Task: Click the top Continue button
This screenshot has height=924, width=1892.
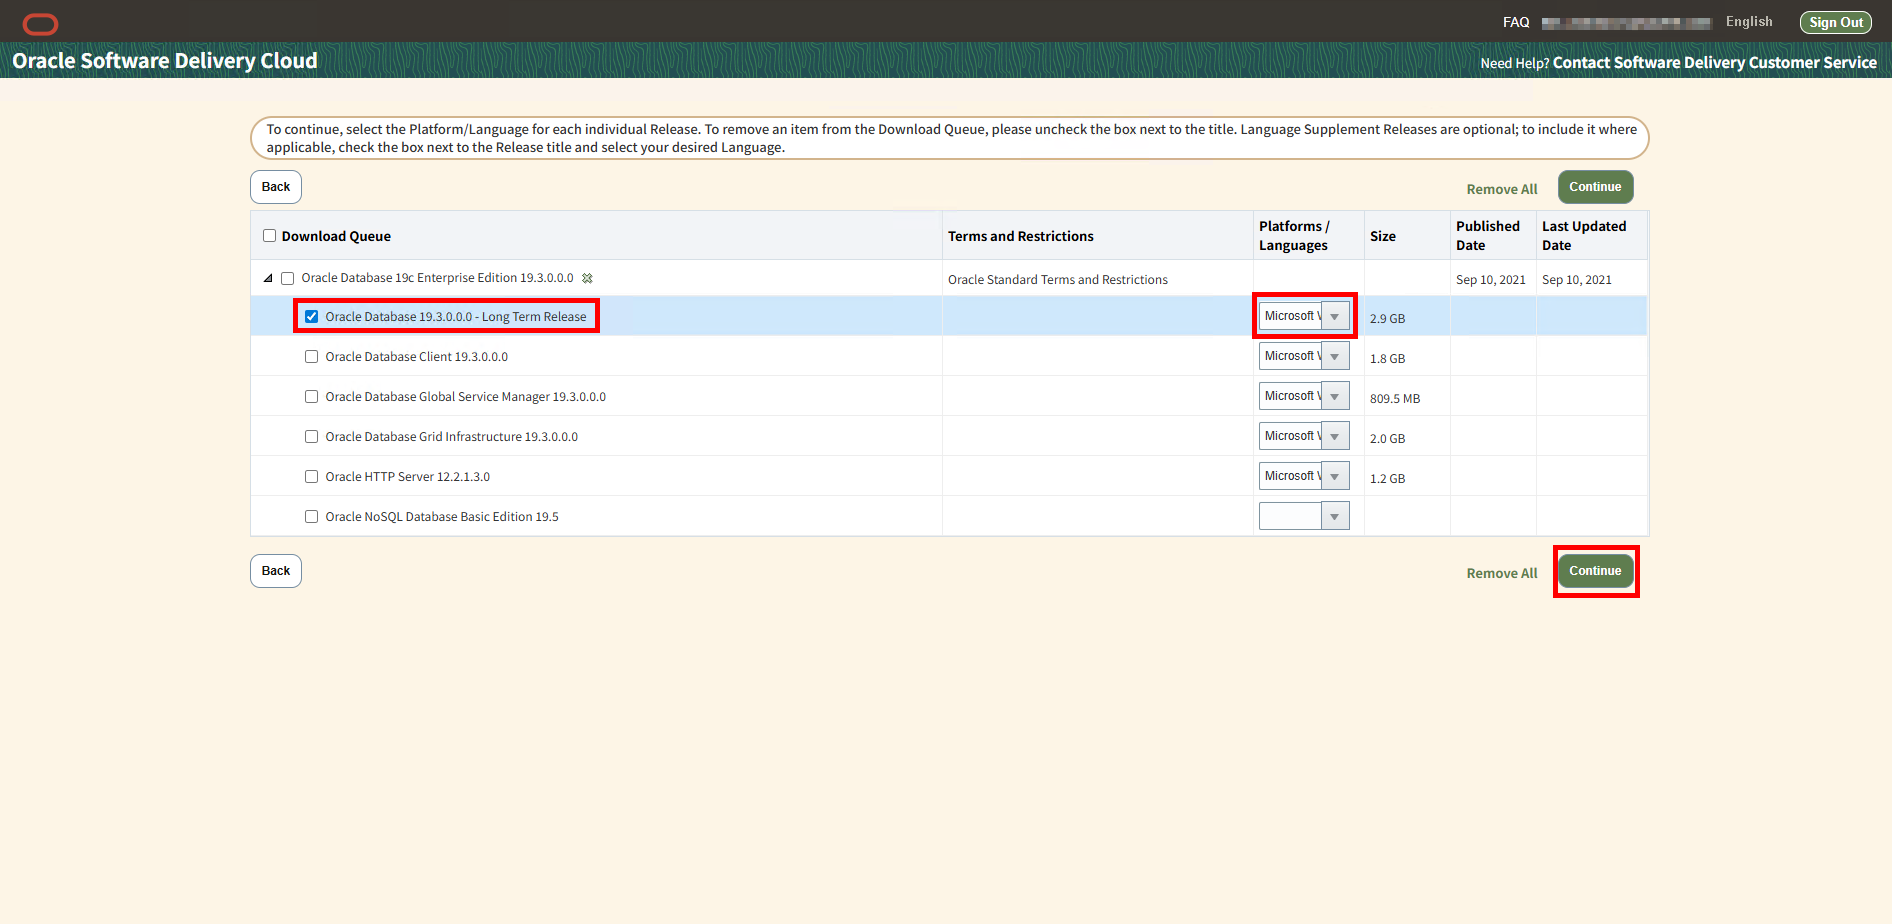Action: [x=1595, y=187]
